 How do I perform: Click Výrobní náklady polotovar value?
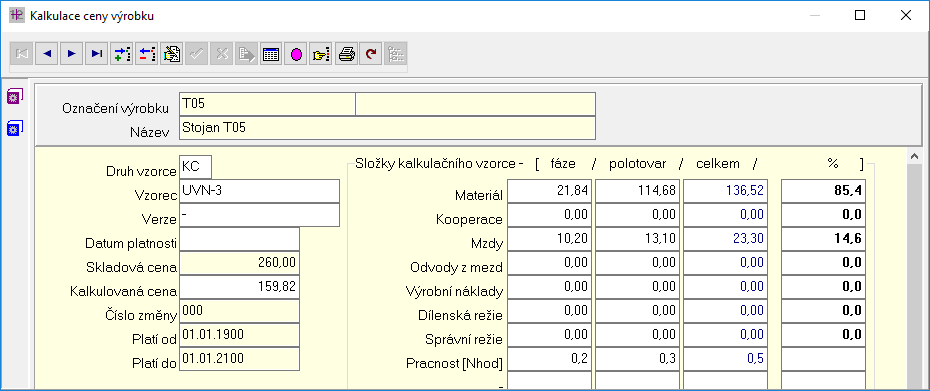click(638, 287)
